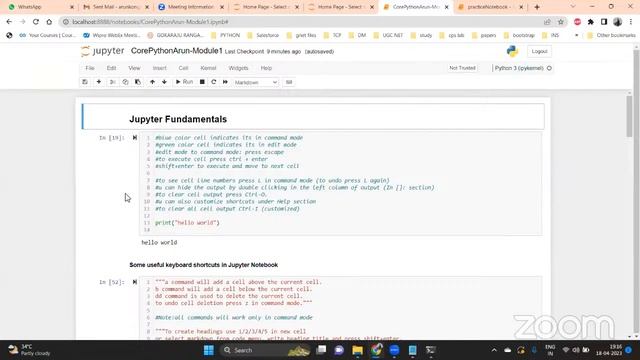Open the File menu in Jupyter
Viewport: 640px width, 360px height.
90,68
